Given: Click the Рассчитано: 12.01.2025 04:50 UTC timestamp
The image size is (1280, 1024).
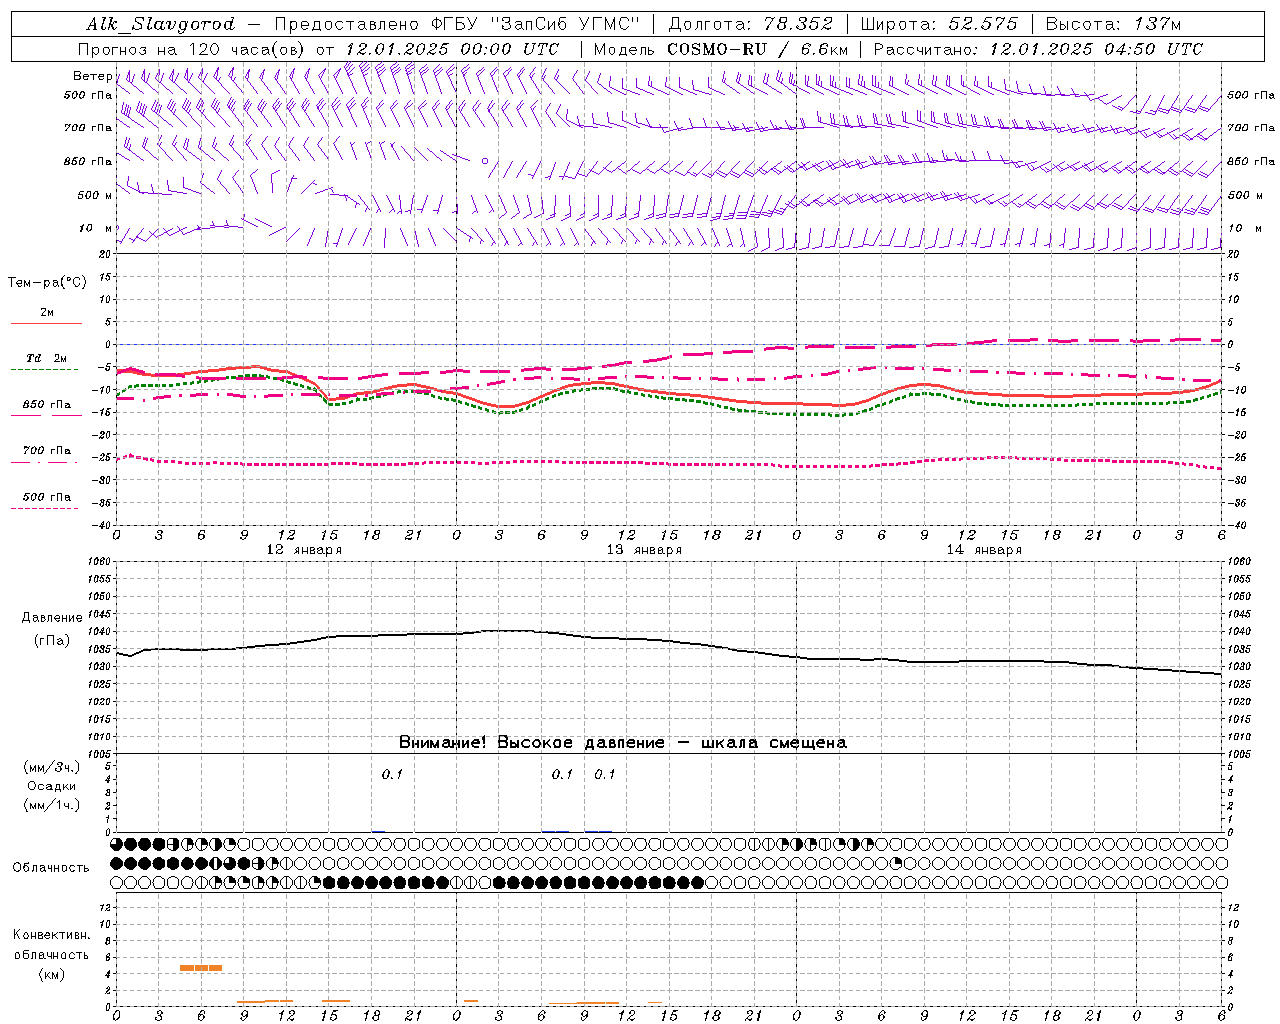Looking at the screenshot, I should coord(1038,49).
